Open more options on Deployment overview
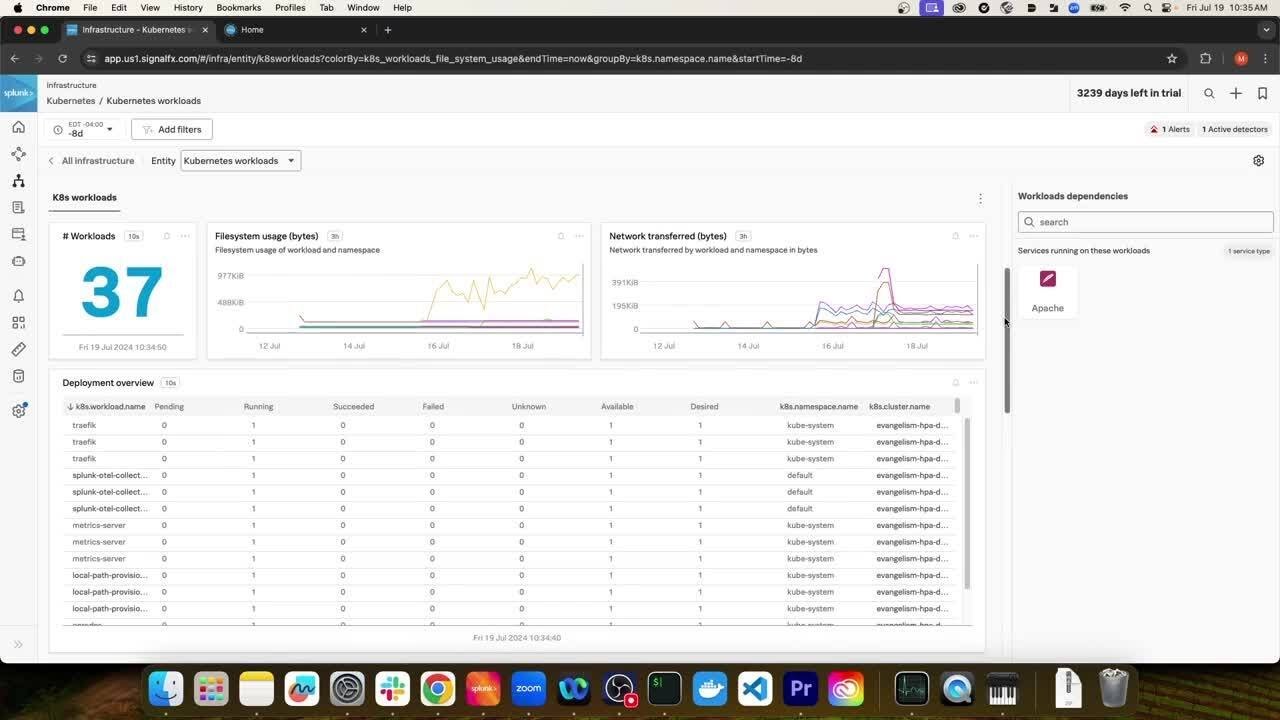This screenshot has width=1280, height=720. click(973, 383)
